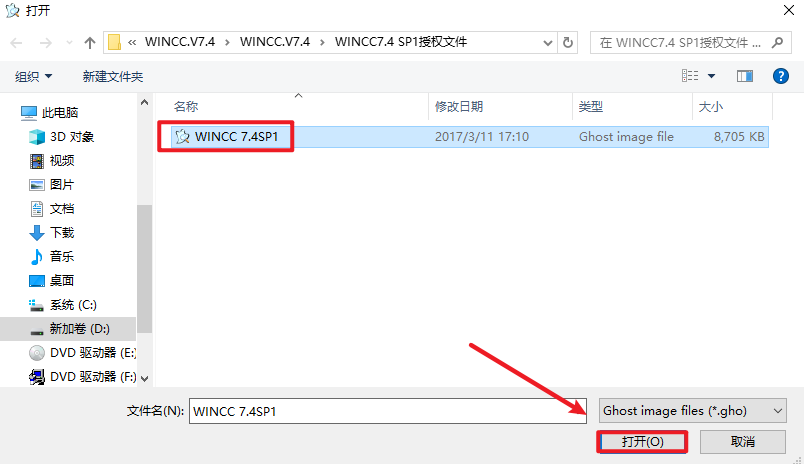Expand the address bar history dropdown

click(x=548, y=43)
